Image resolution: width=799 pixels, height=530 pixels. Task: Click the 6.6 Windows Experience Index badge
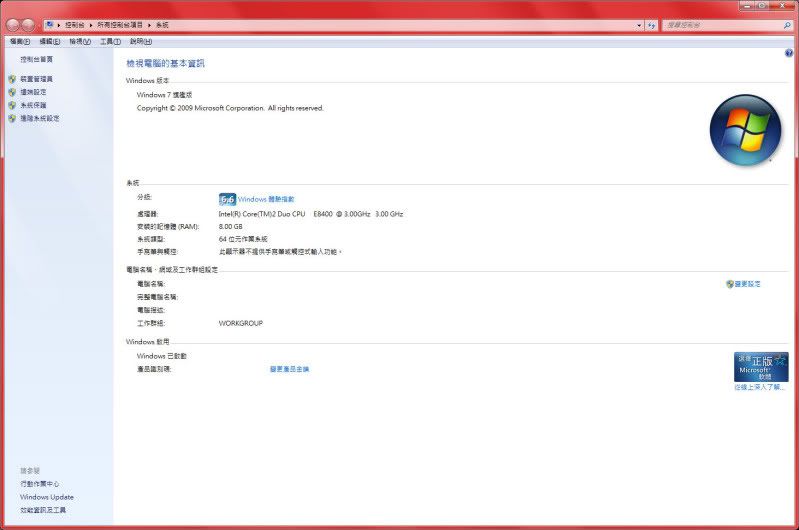click(227, 199)
